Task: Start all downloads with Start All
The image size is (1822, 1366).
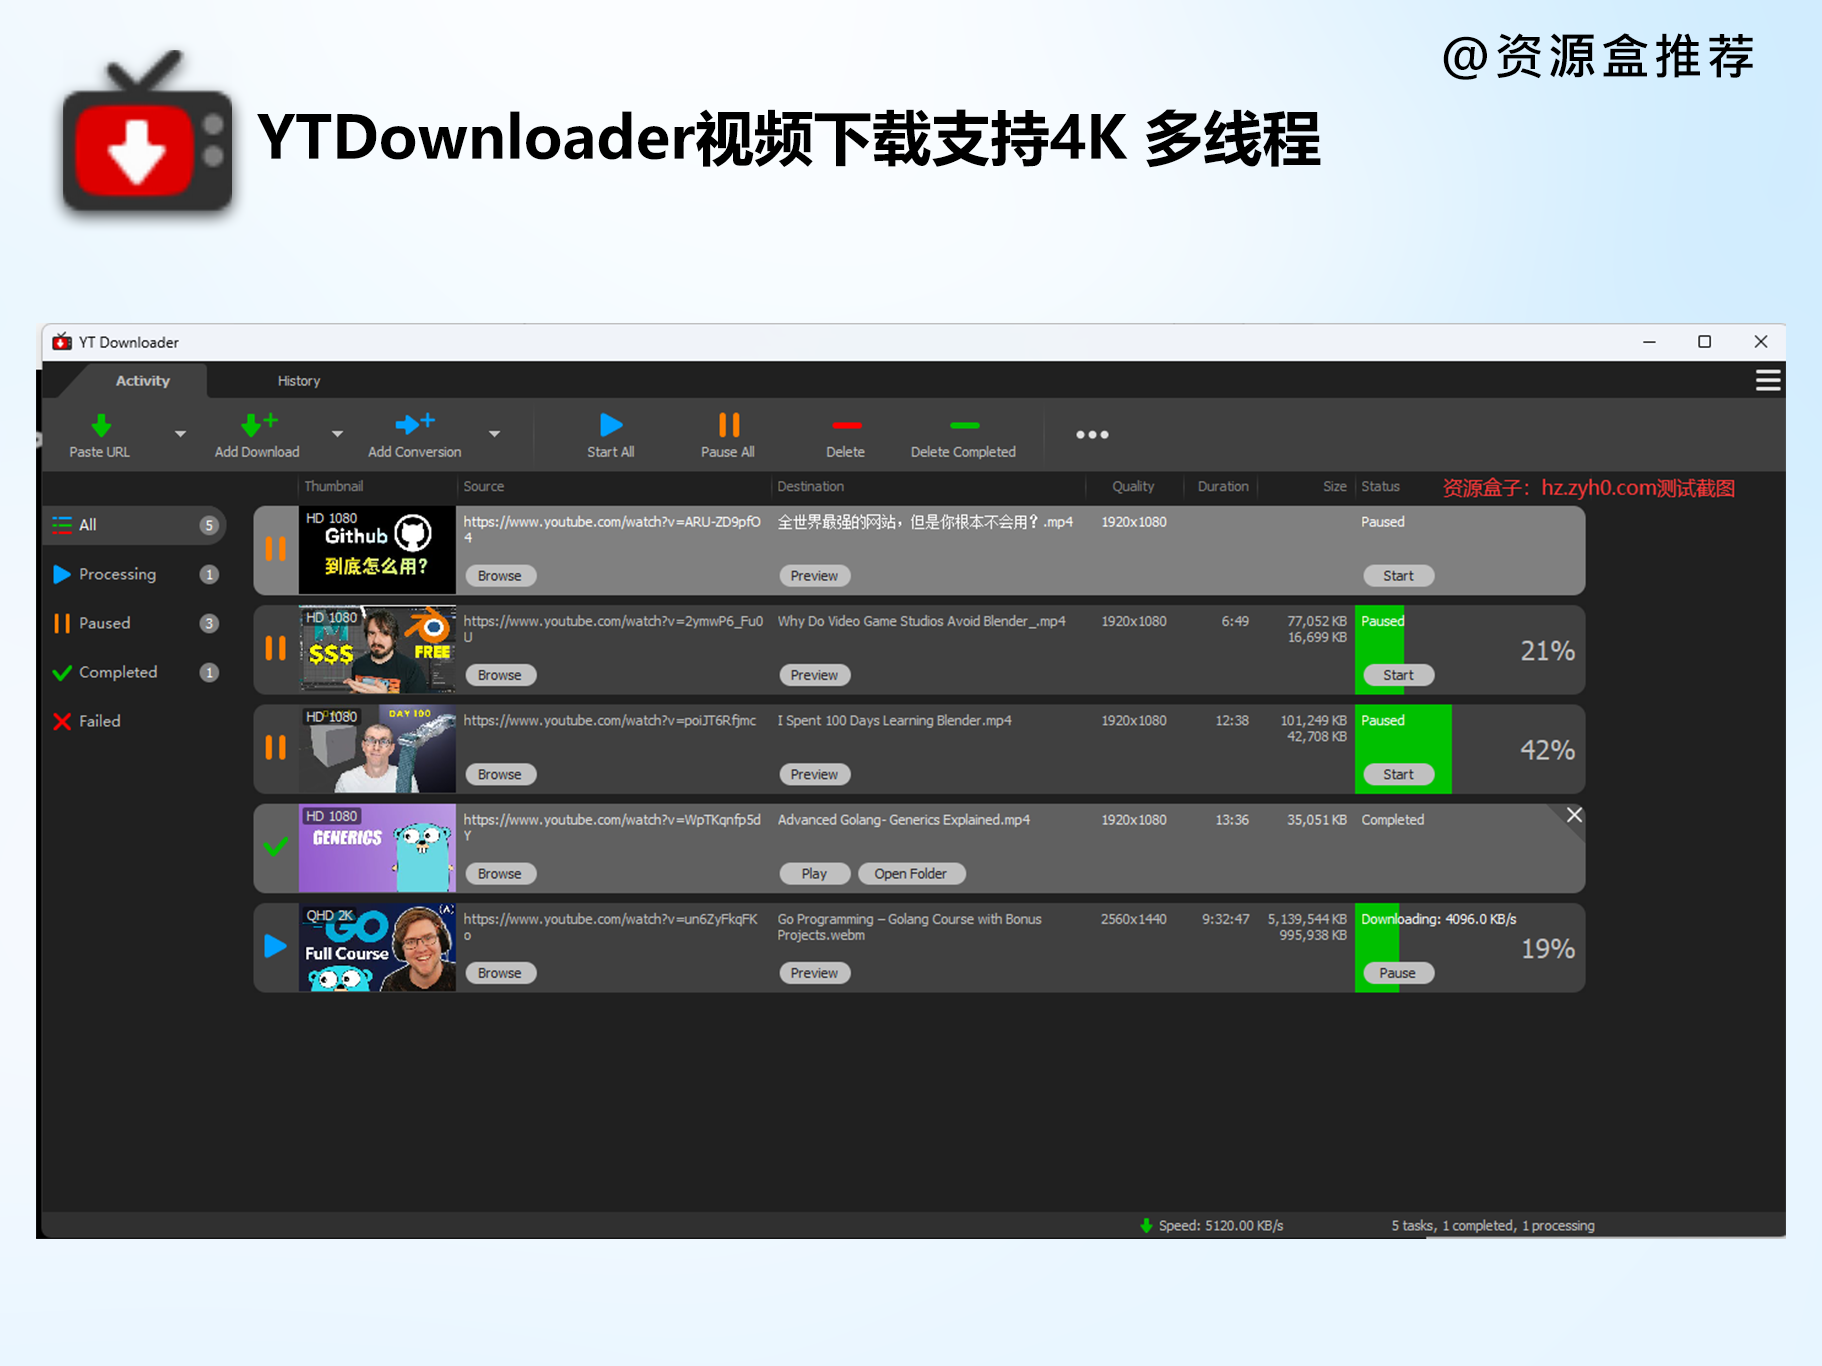Action: point(611,436)
